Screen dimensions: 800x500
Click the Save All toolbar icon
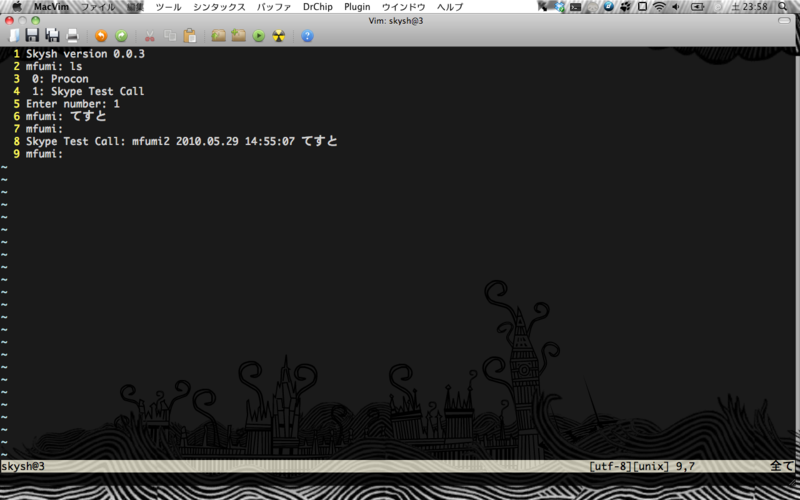click(53, 35)
